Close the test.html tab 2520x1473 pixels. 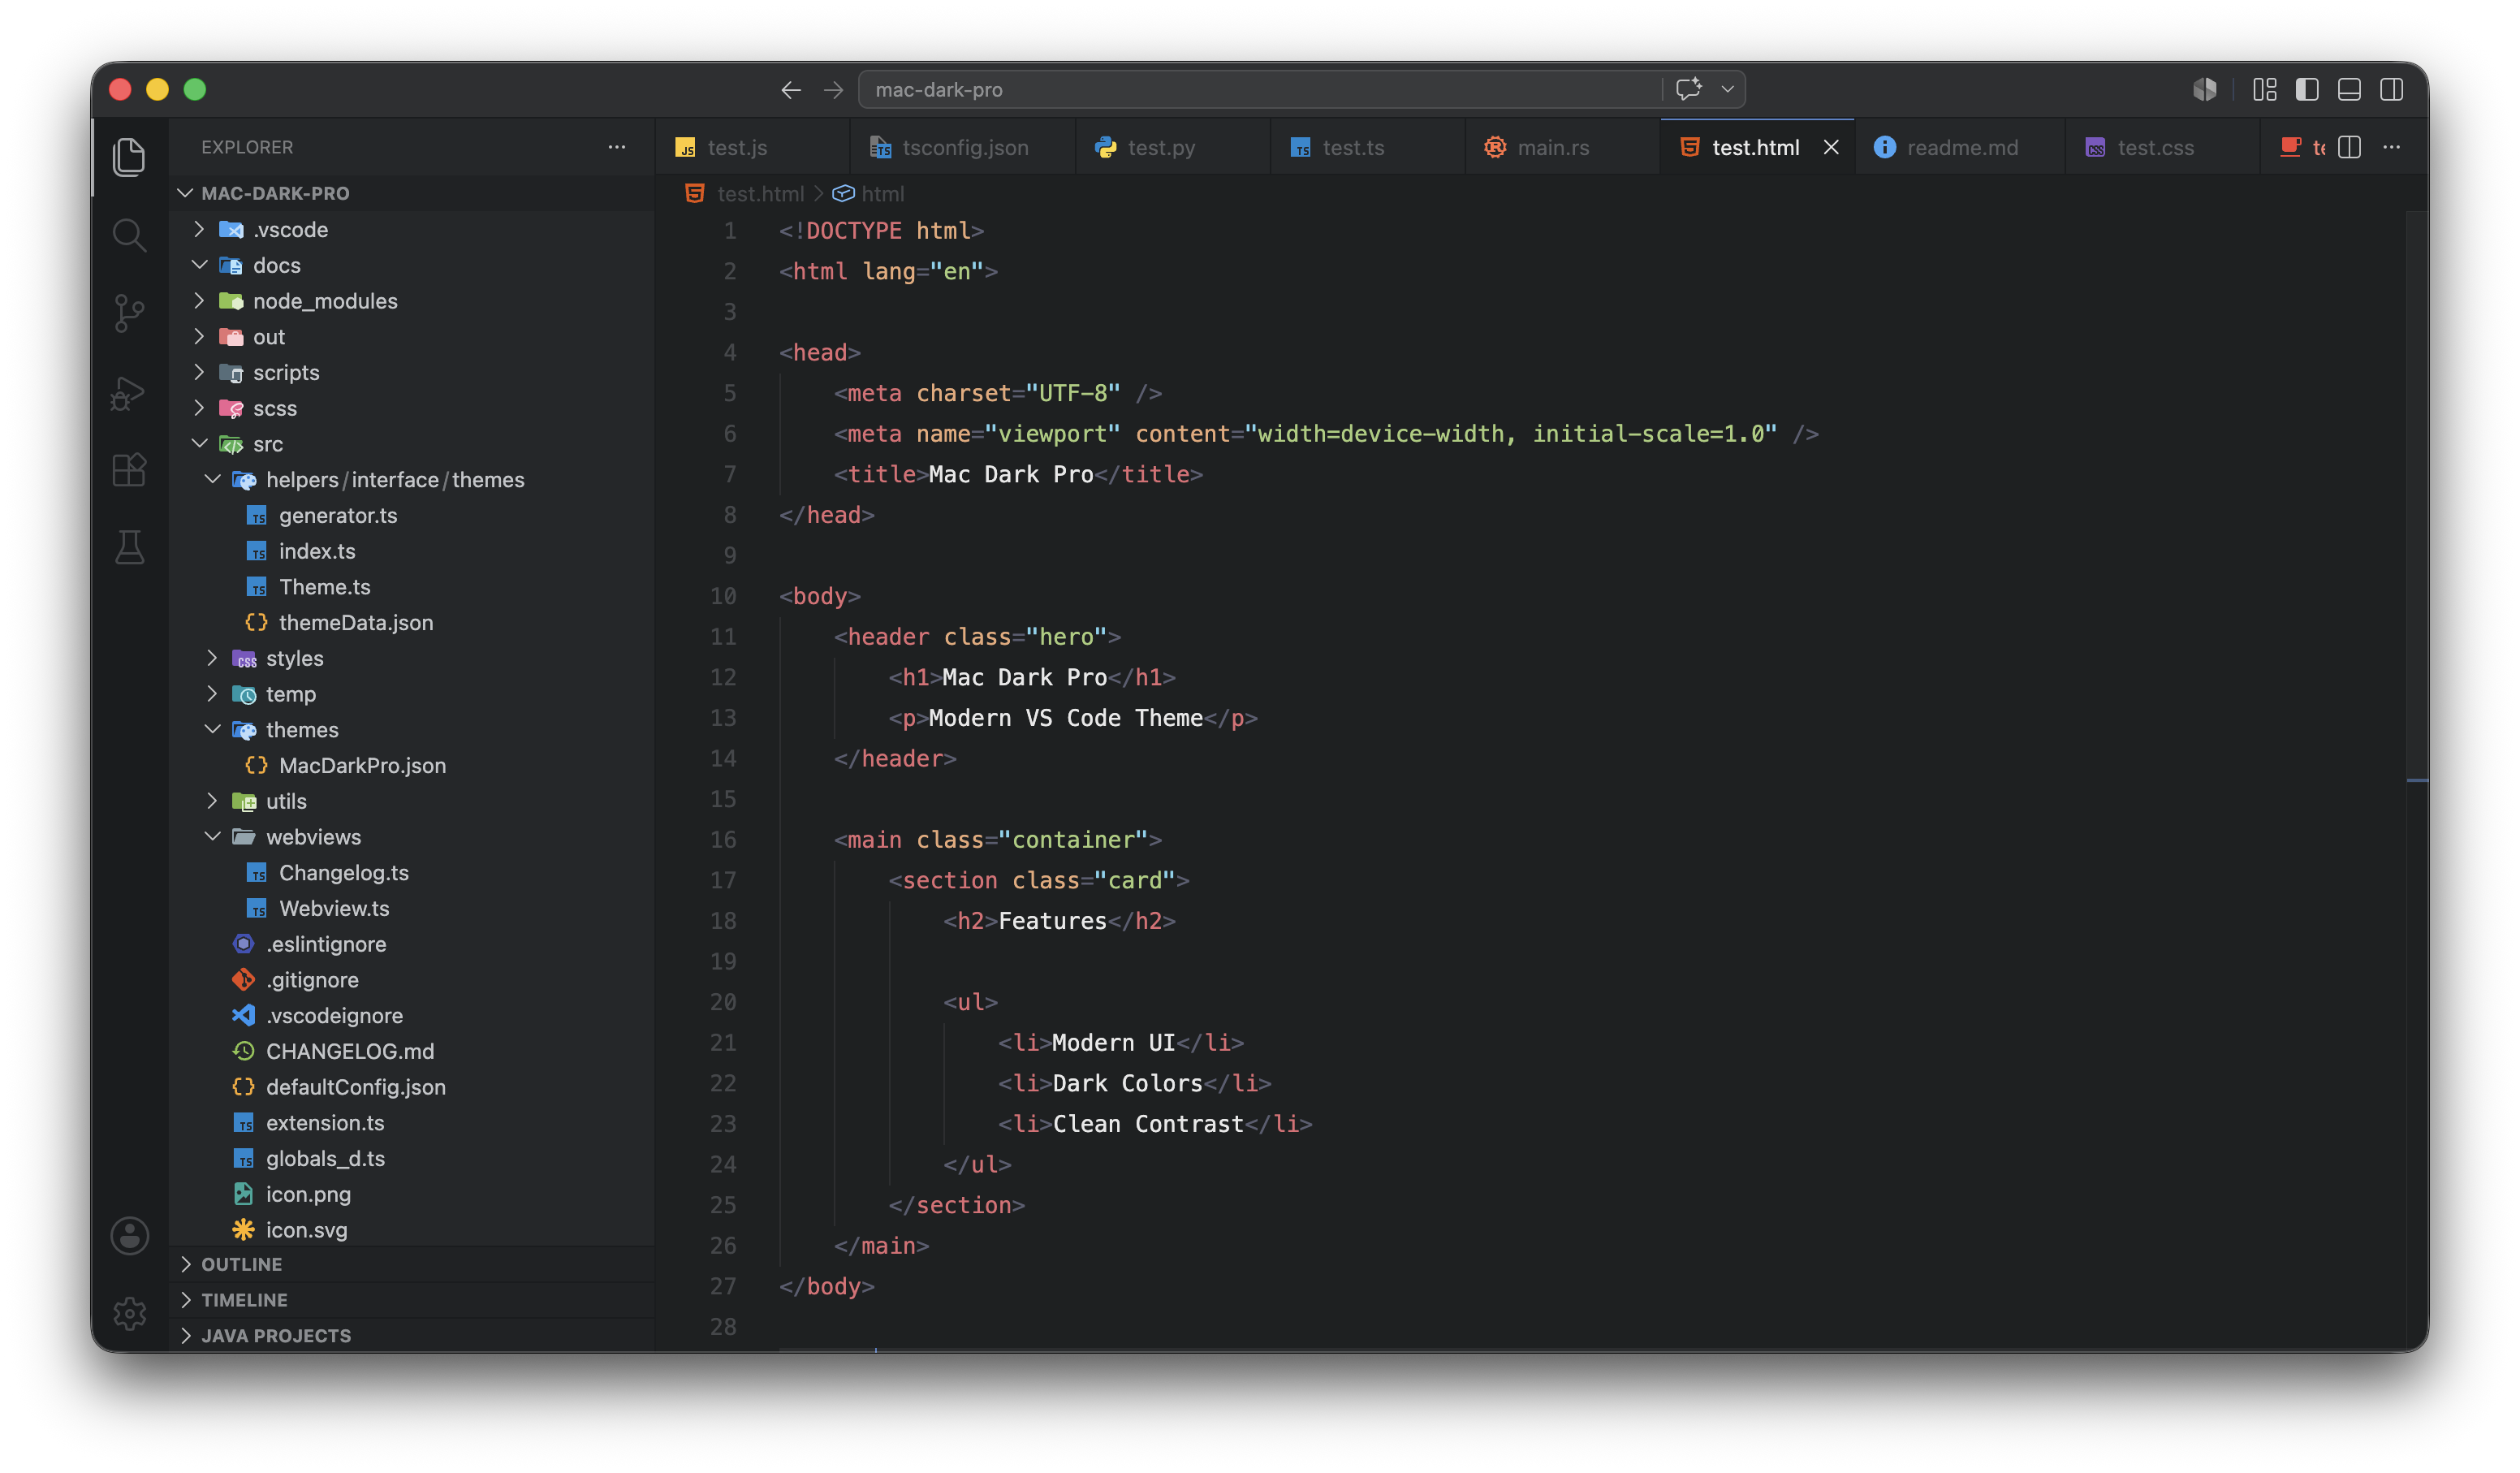click(x=1831, y=147)
